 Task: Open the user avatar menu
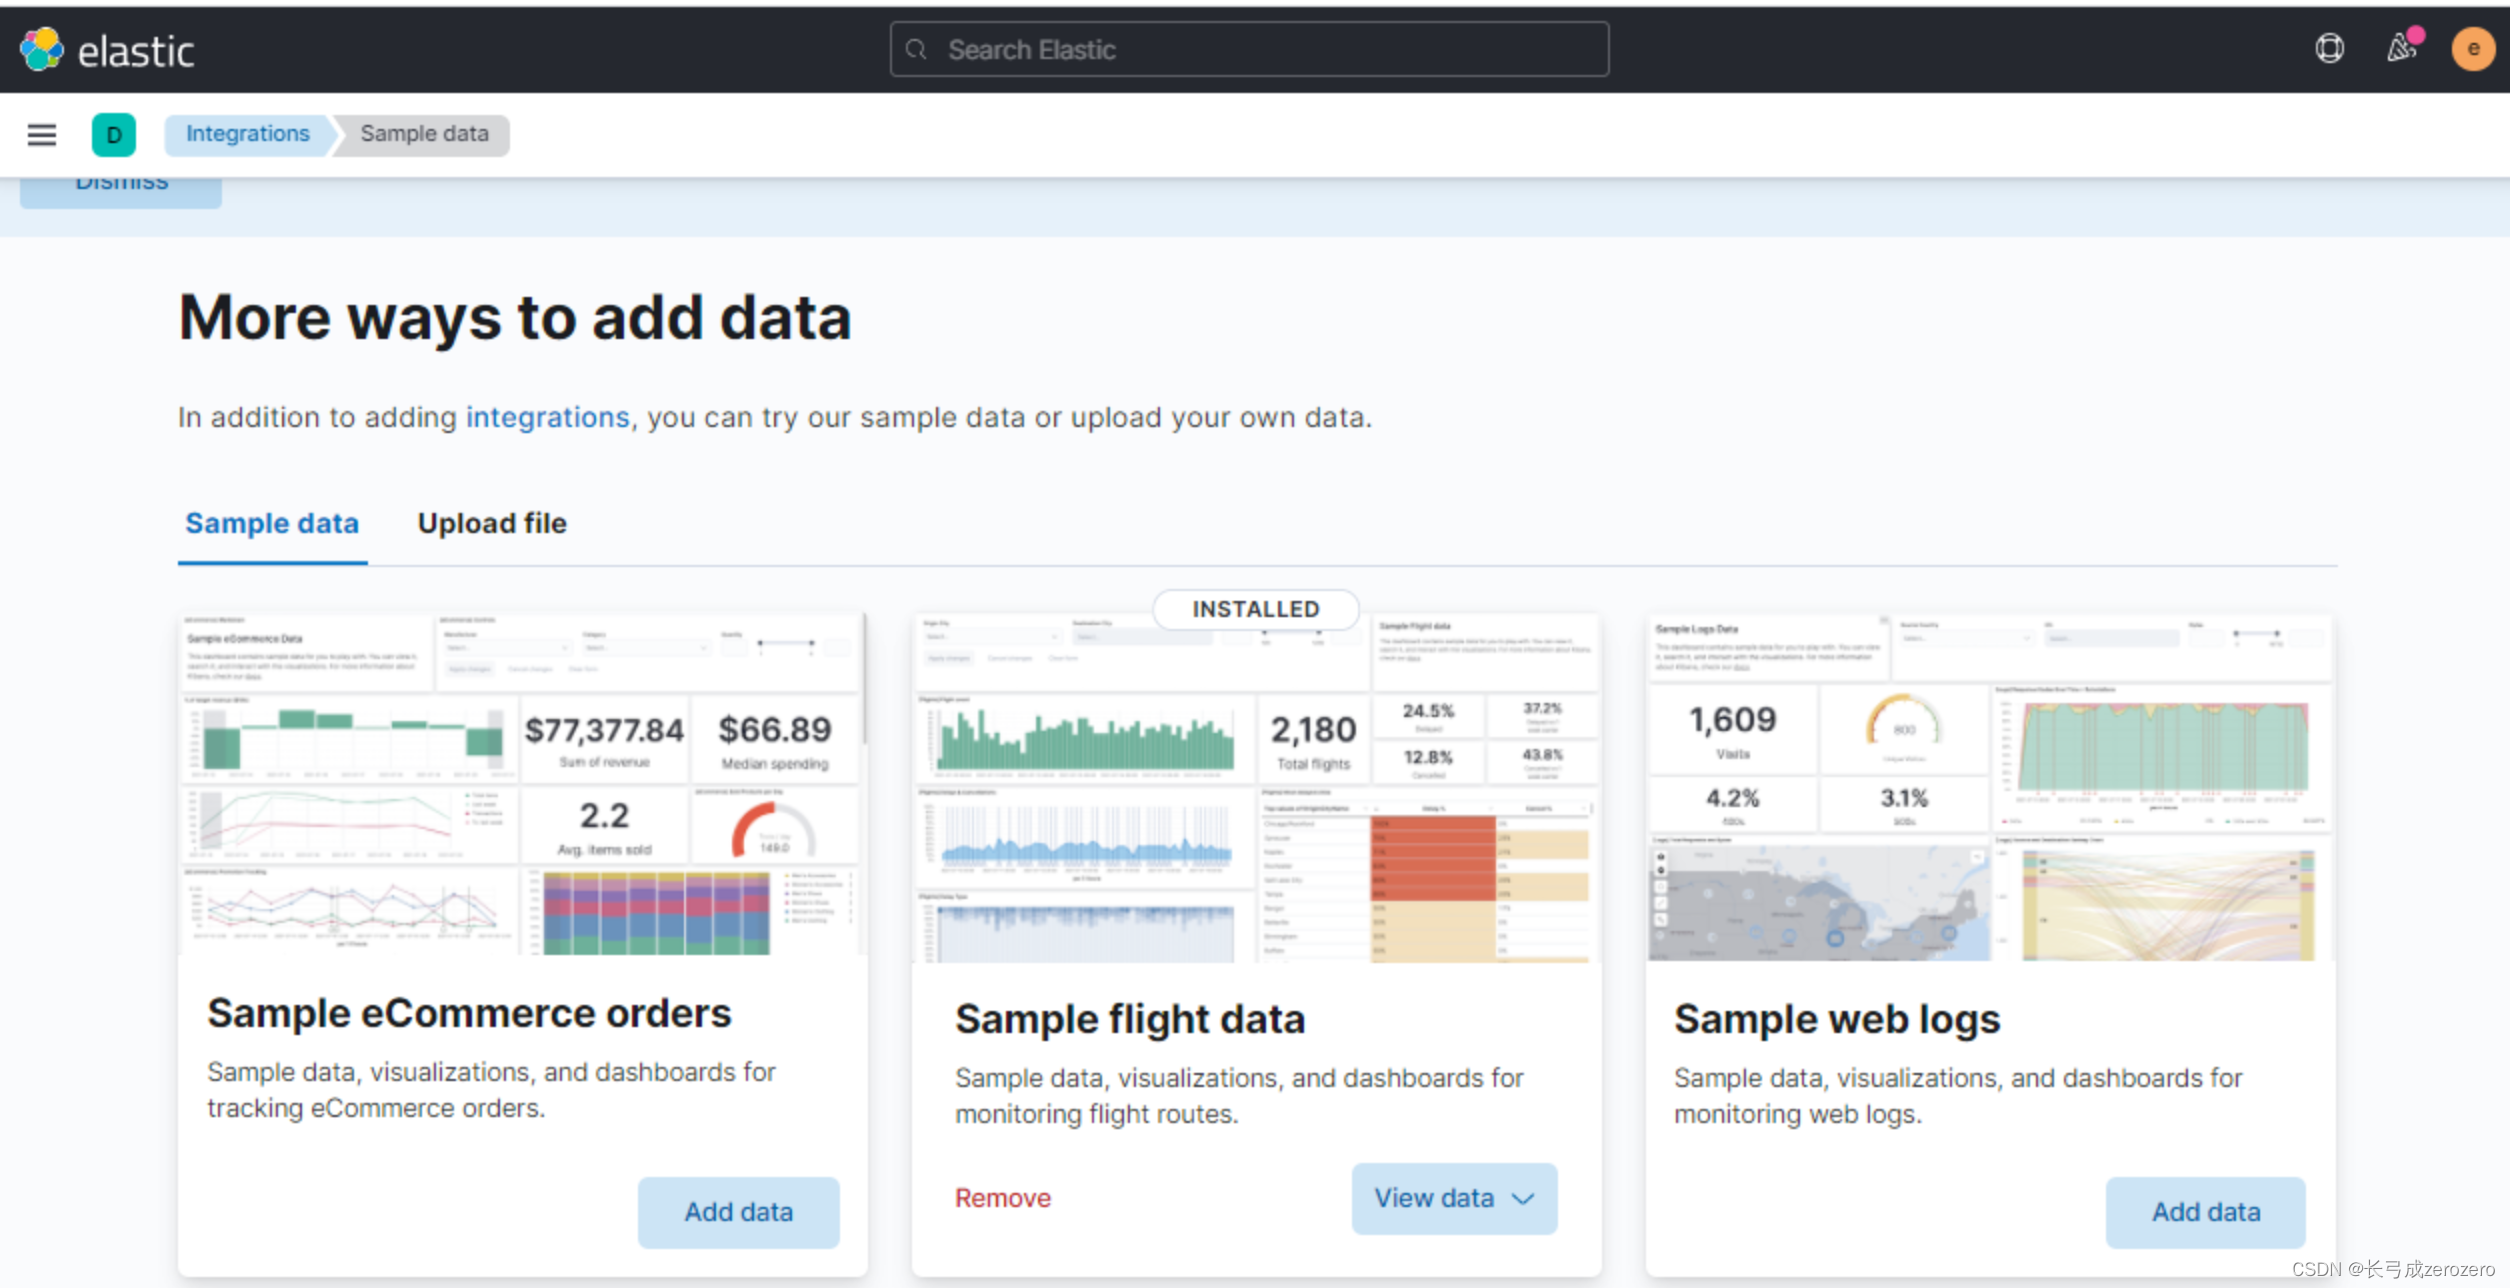pyautogui.click(x=2472, y=48)
